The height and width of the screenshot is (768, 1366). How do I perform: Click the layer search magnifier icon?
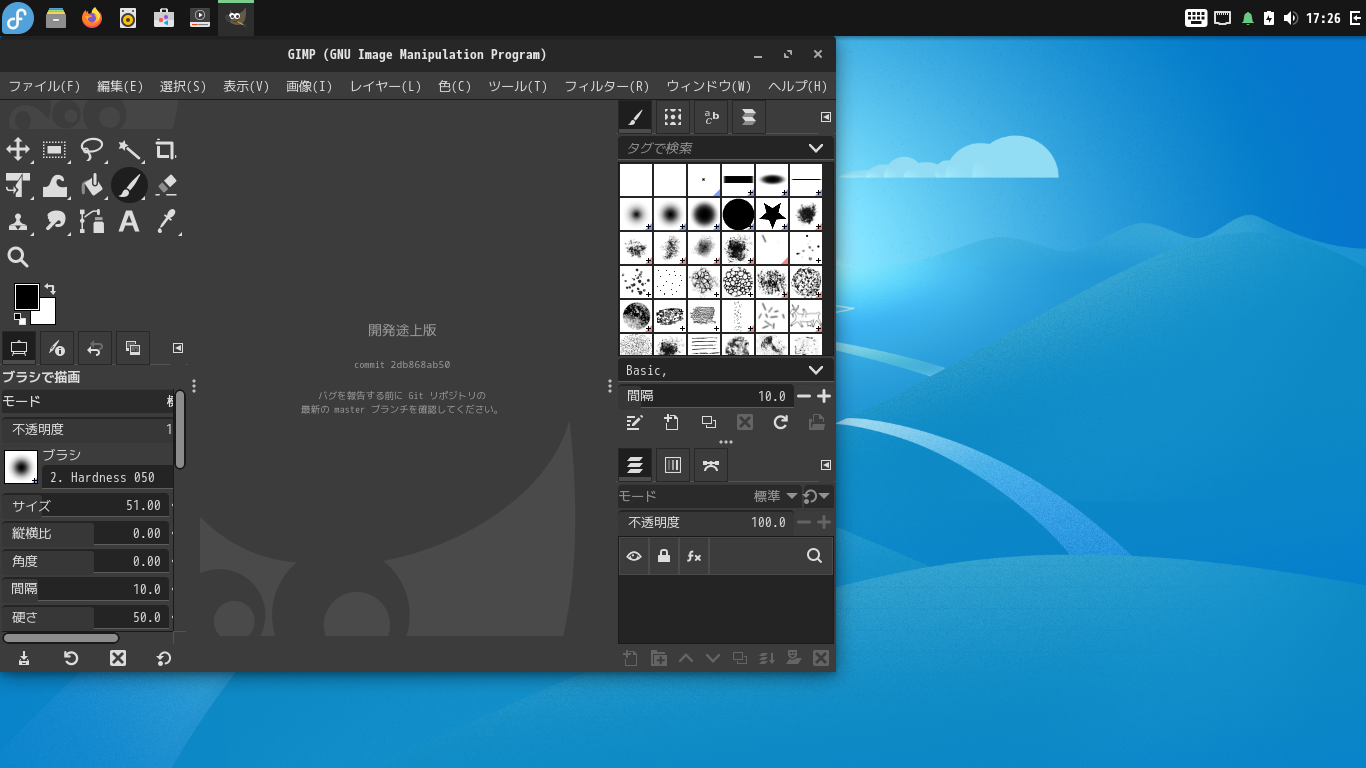point(814,556)
